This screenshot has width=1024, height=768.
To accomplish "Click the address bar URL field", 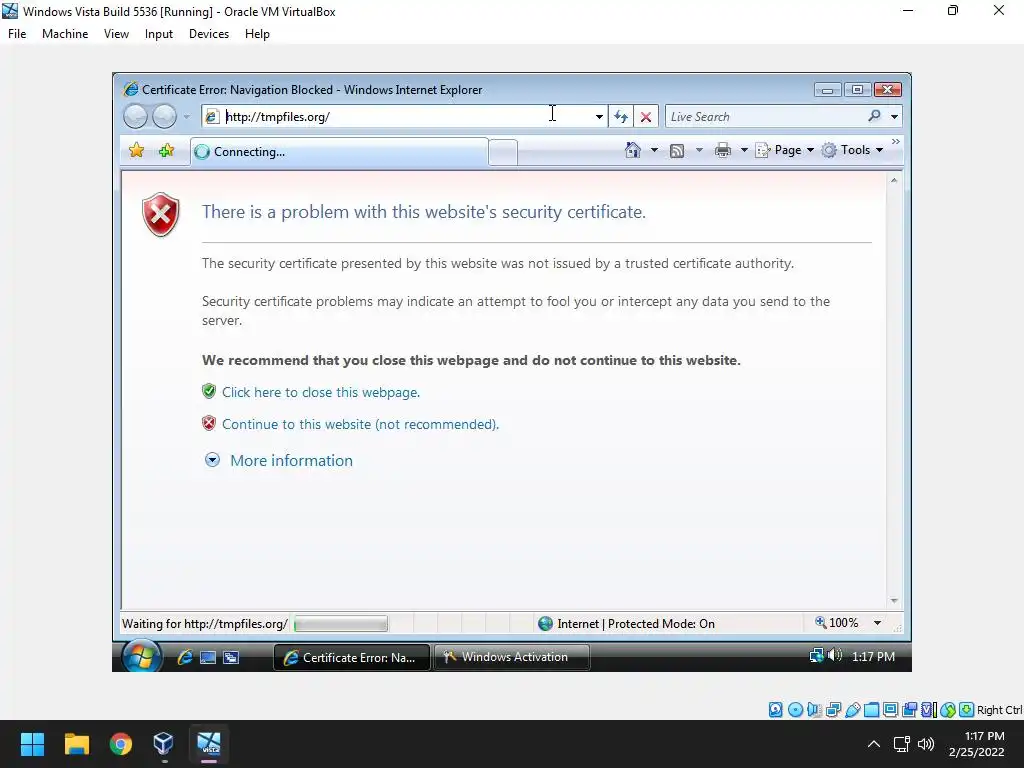I will (x=398, y=117).
